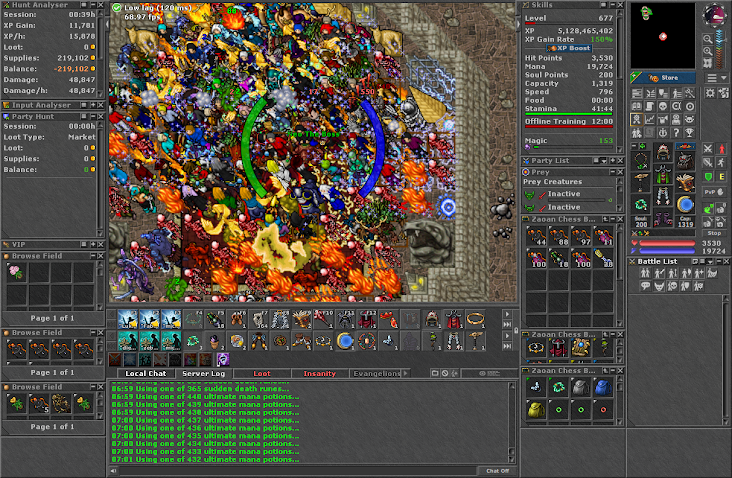732x478 pixels.
Task: Toggle the first battle list filter icon
Action: [x=646, y=273]
